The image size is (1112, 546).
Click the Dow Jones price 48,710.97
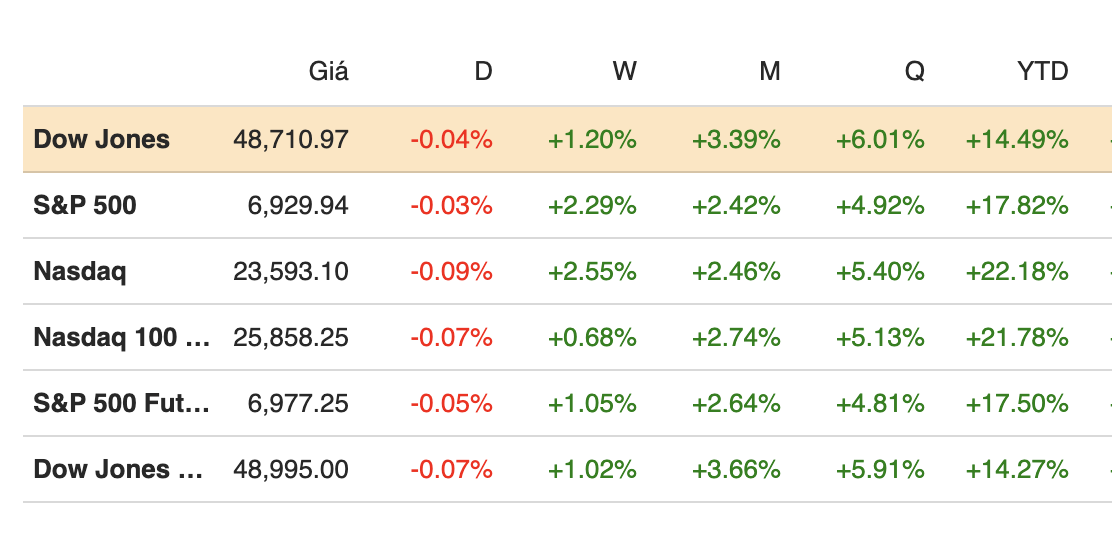click(291, 139)
